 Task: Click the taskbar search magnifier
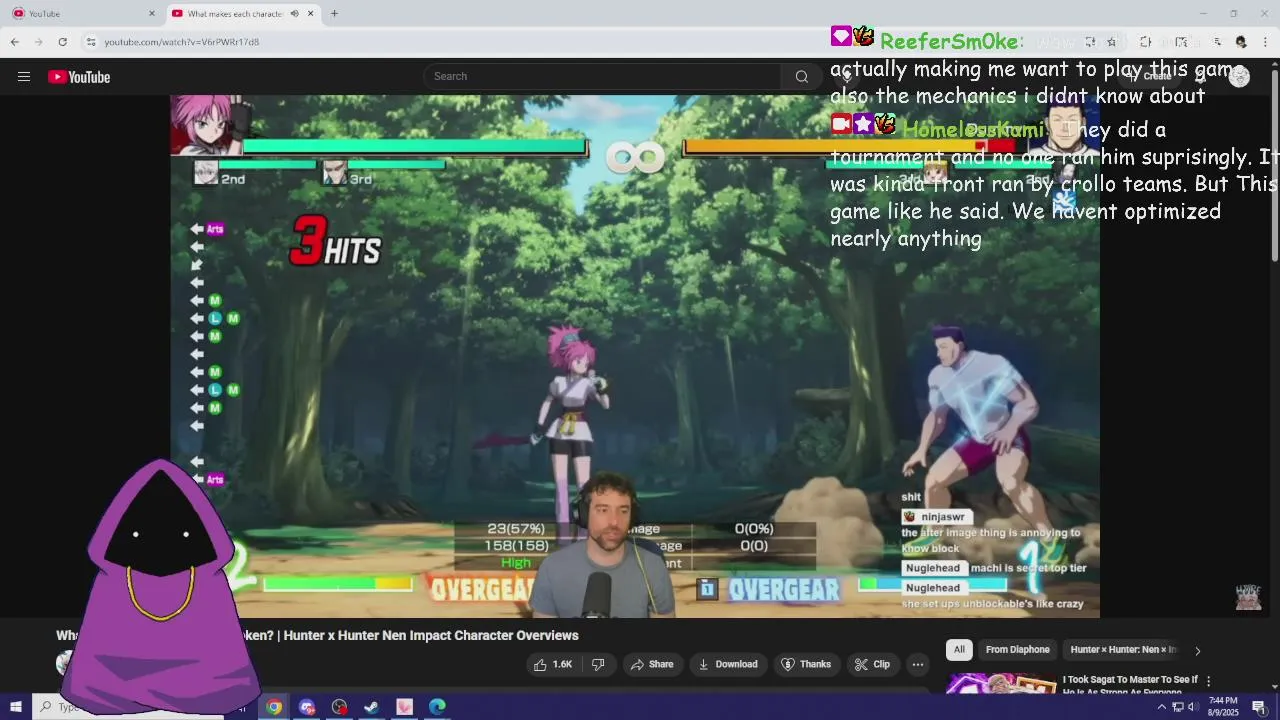pyautogui.click(x=45, y=707)
